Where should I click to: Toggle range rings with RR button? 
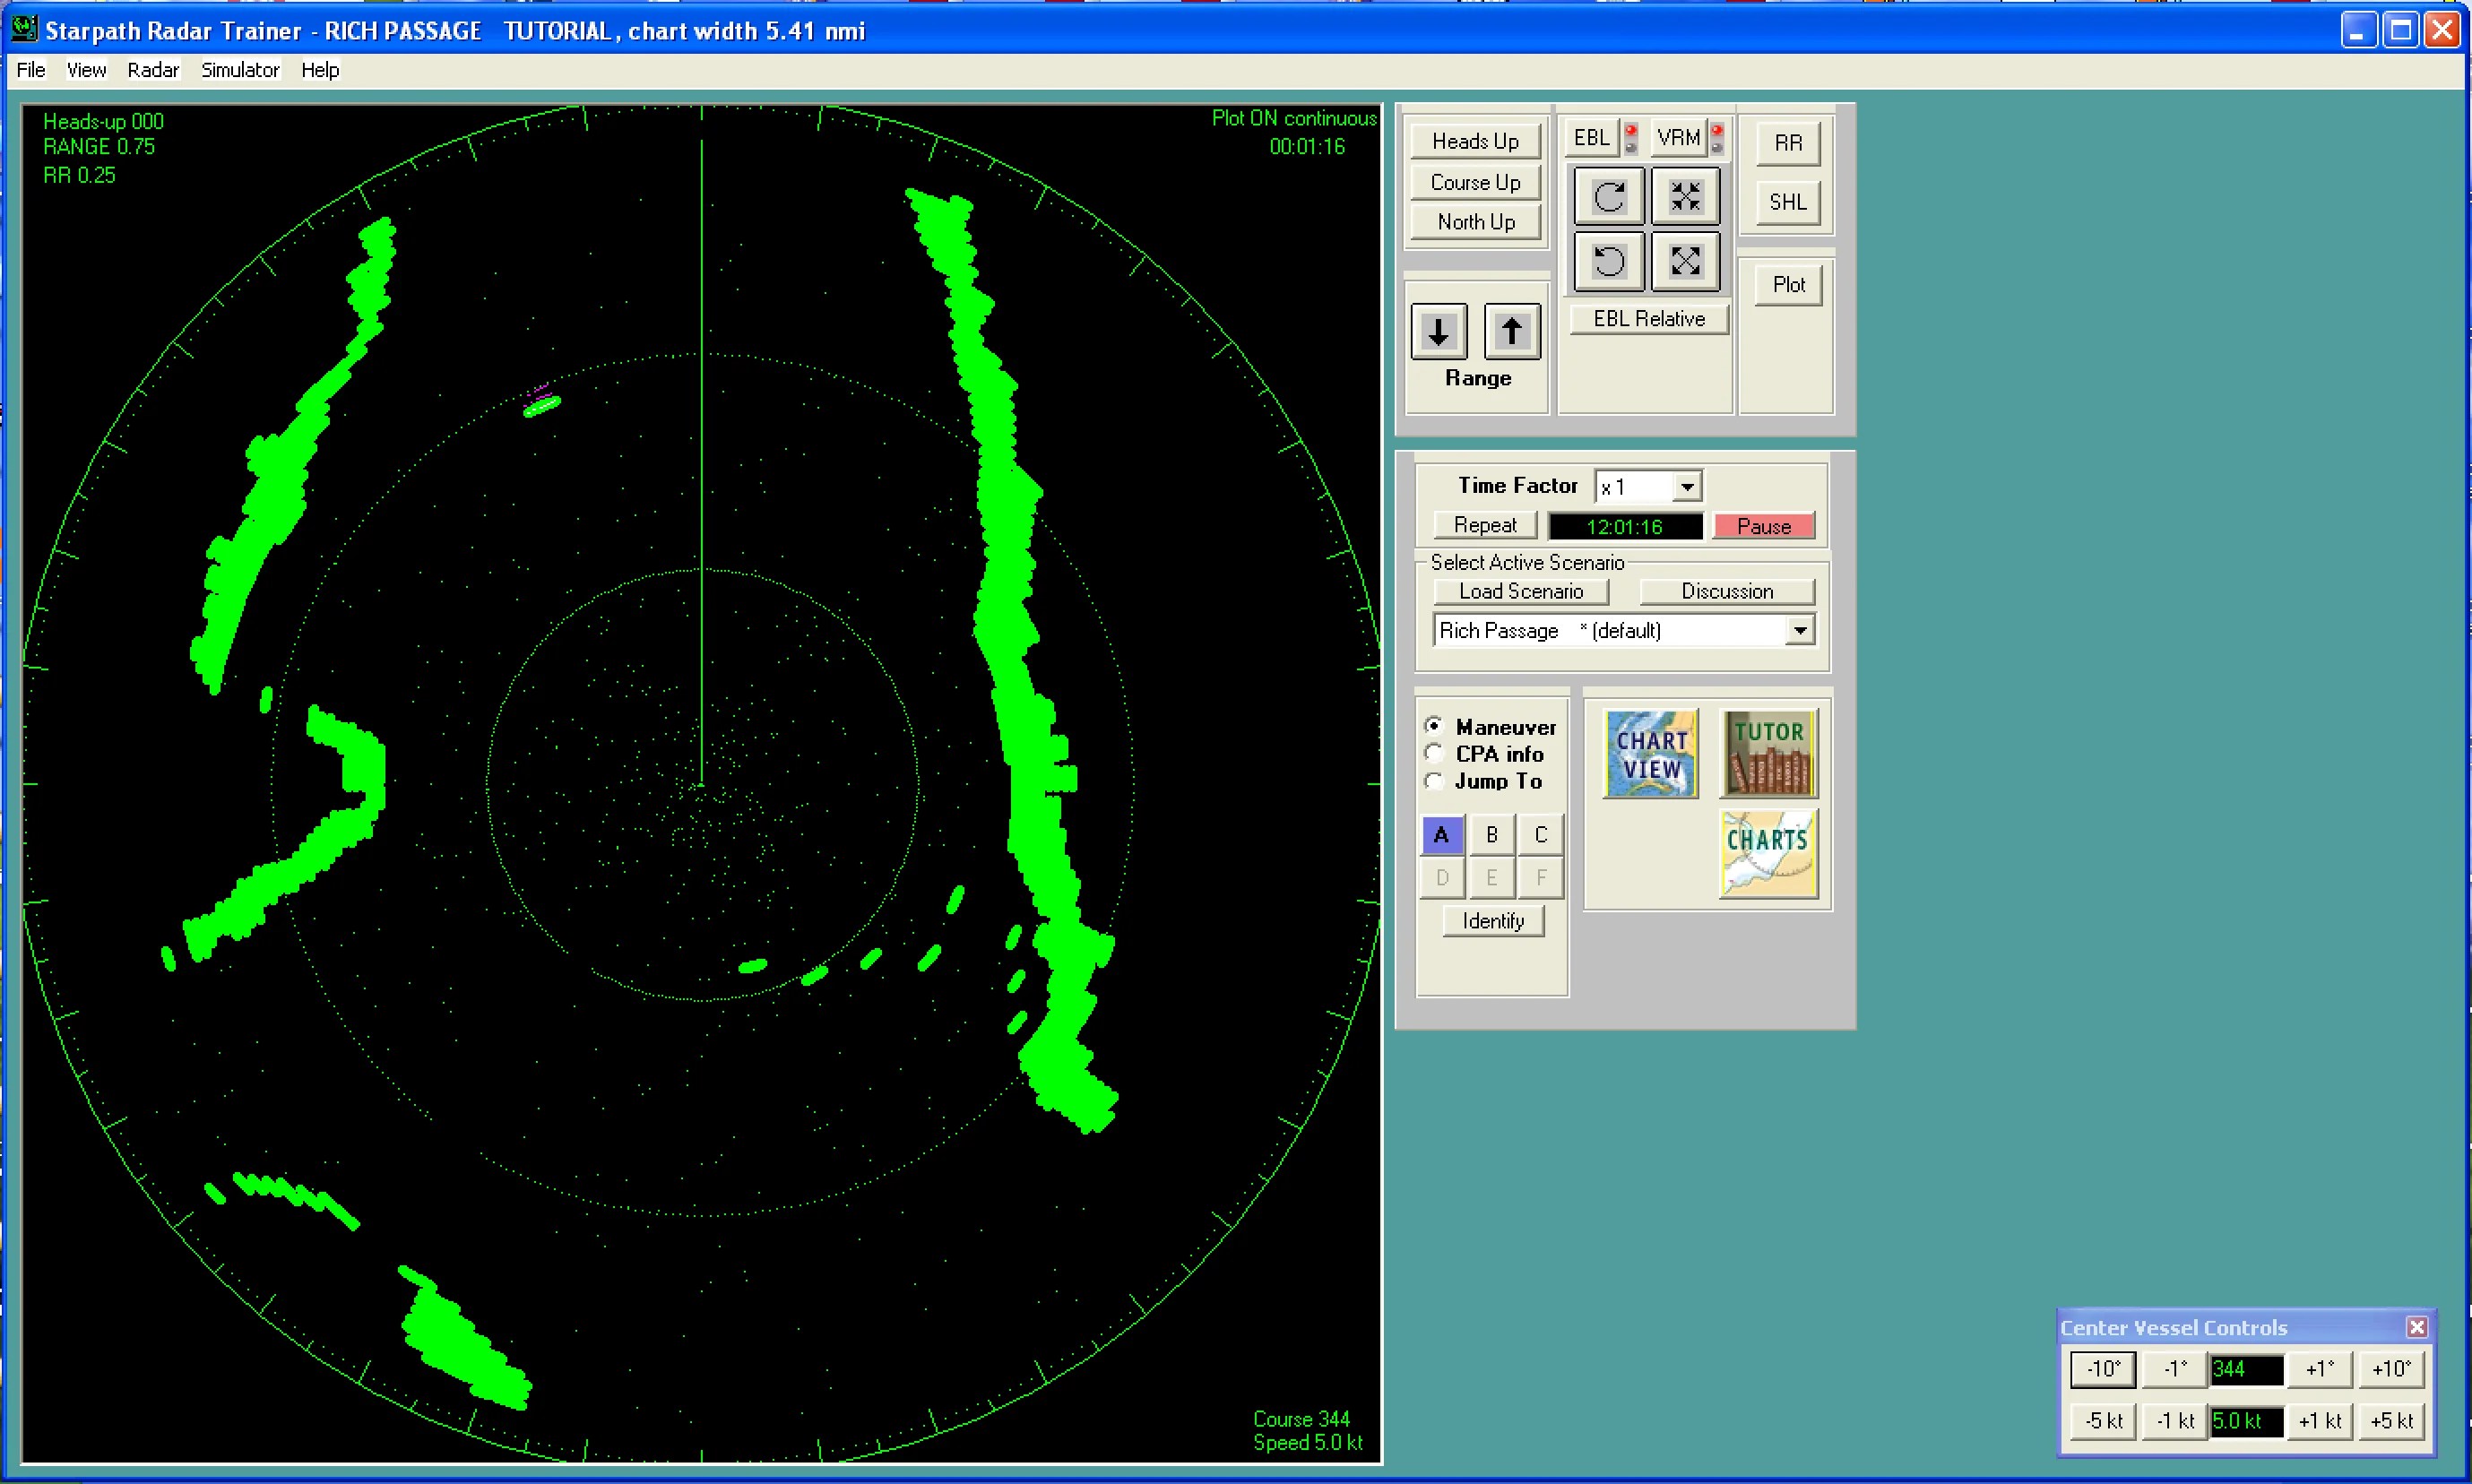tap(1788, 143)
